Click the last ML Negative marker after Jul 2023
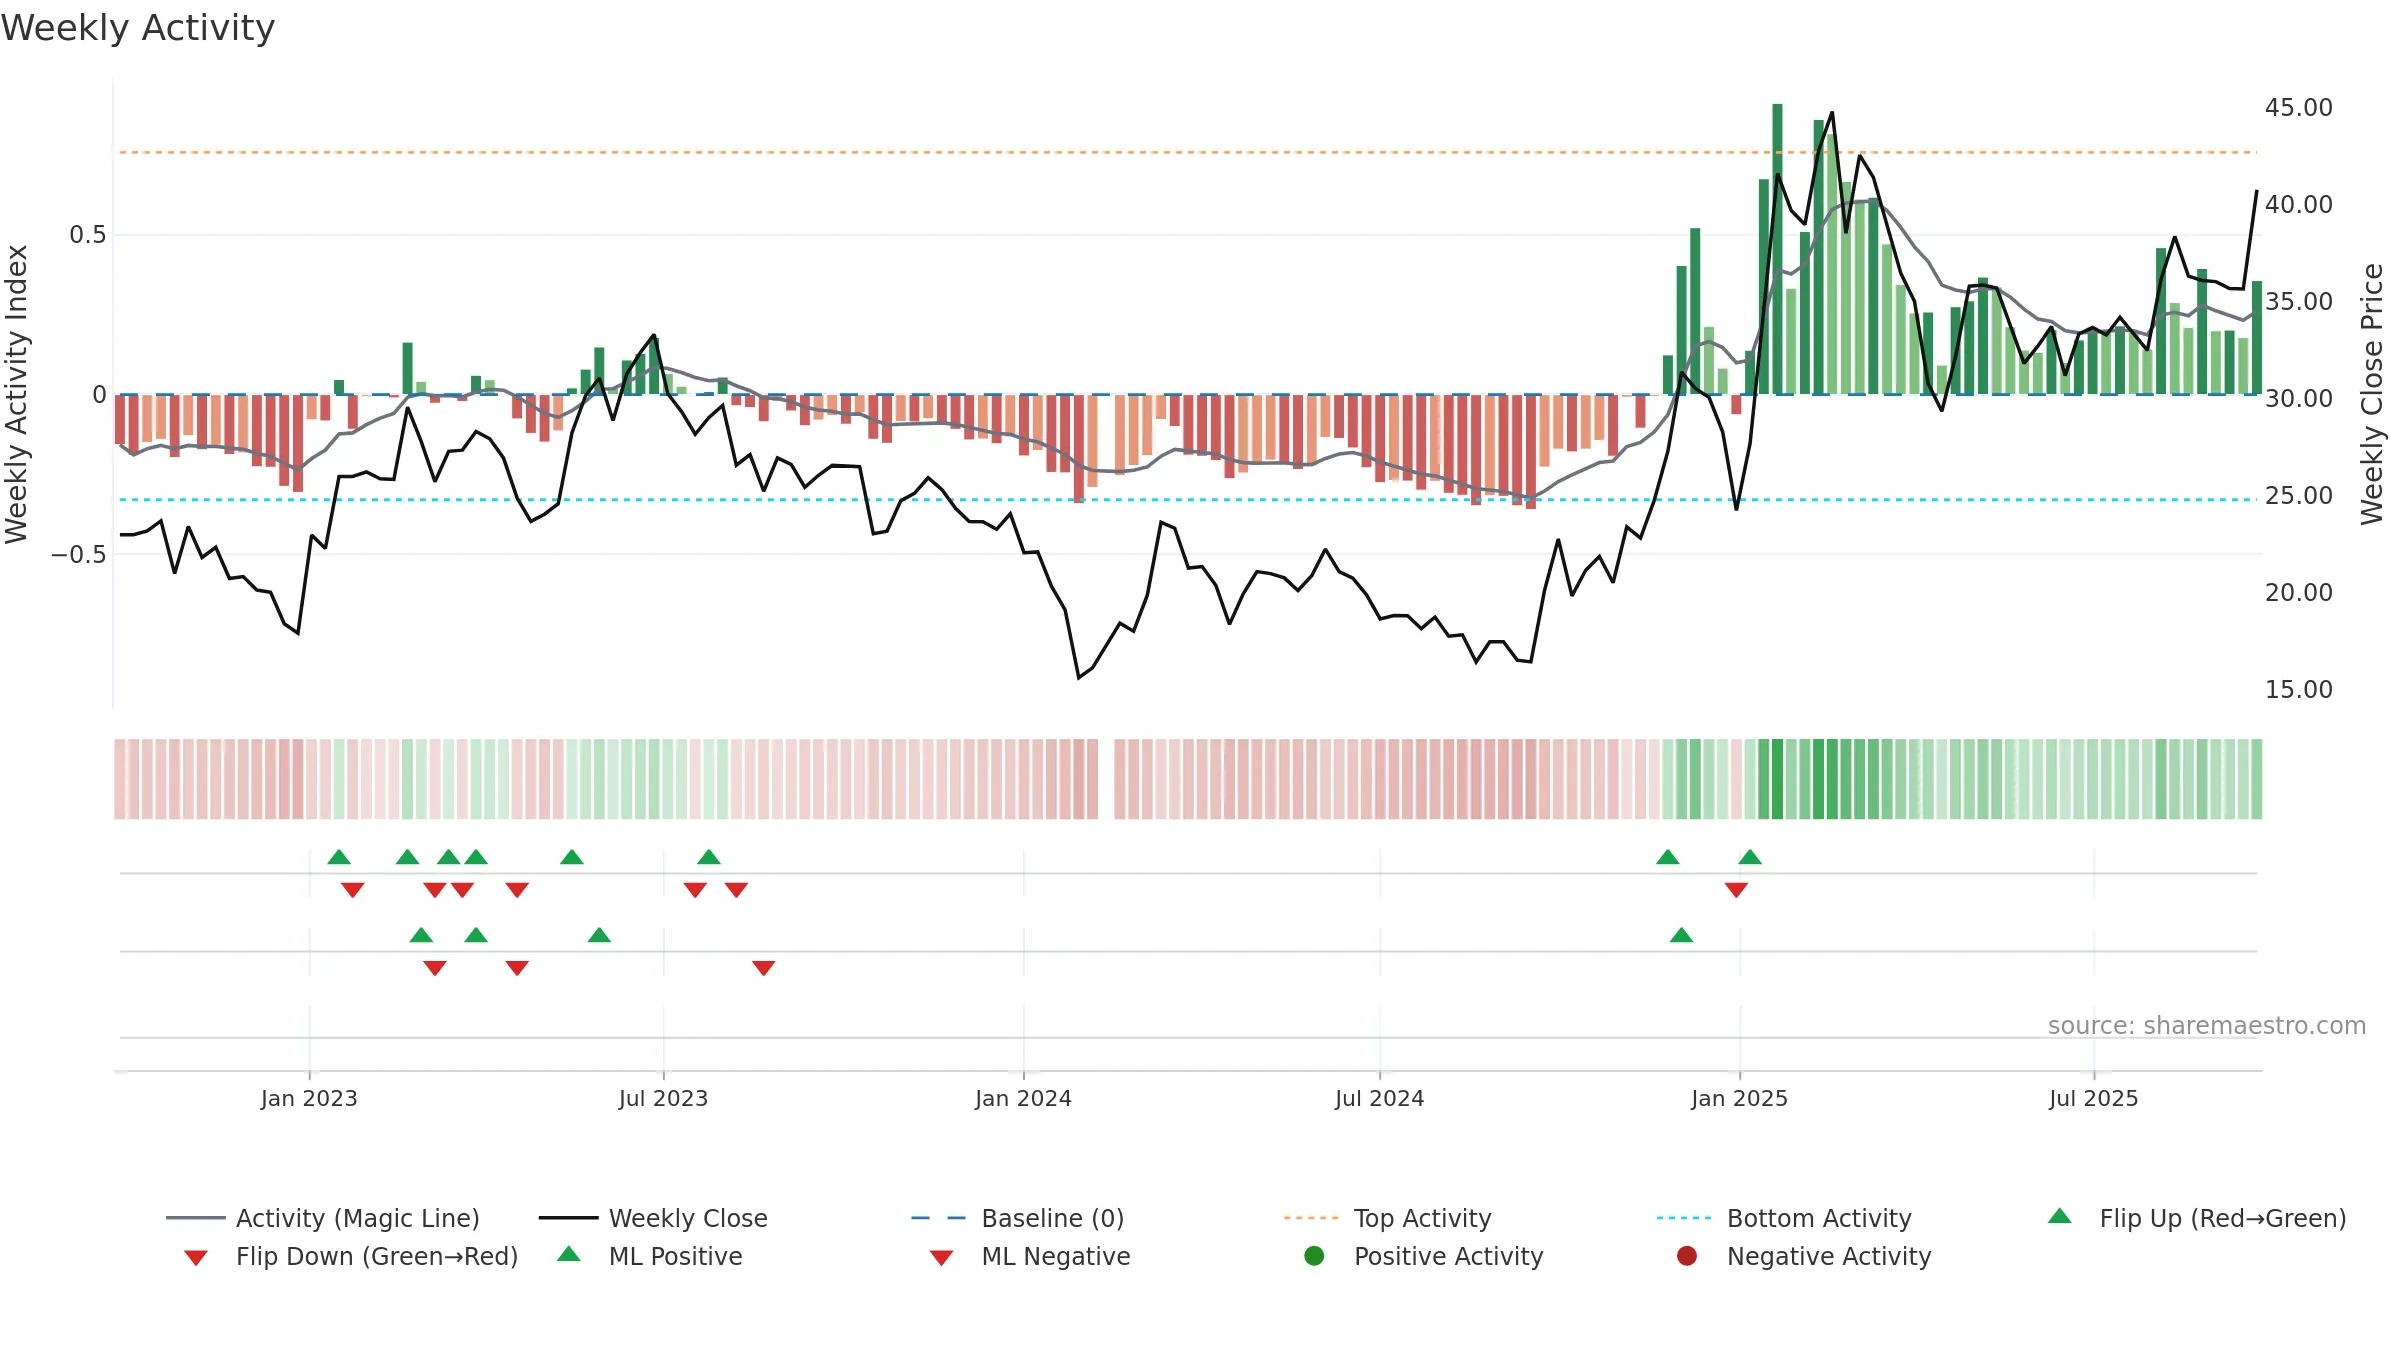 tap(764, 967)
